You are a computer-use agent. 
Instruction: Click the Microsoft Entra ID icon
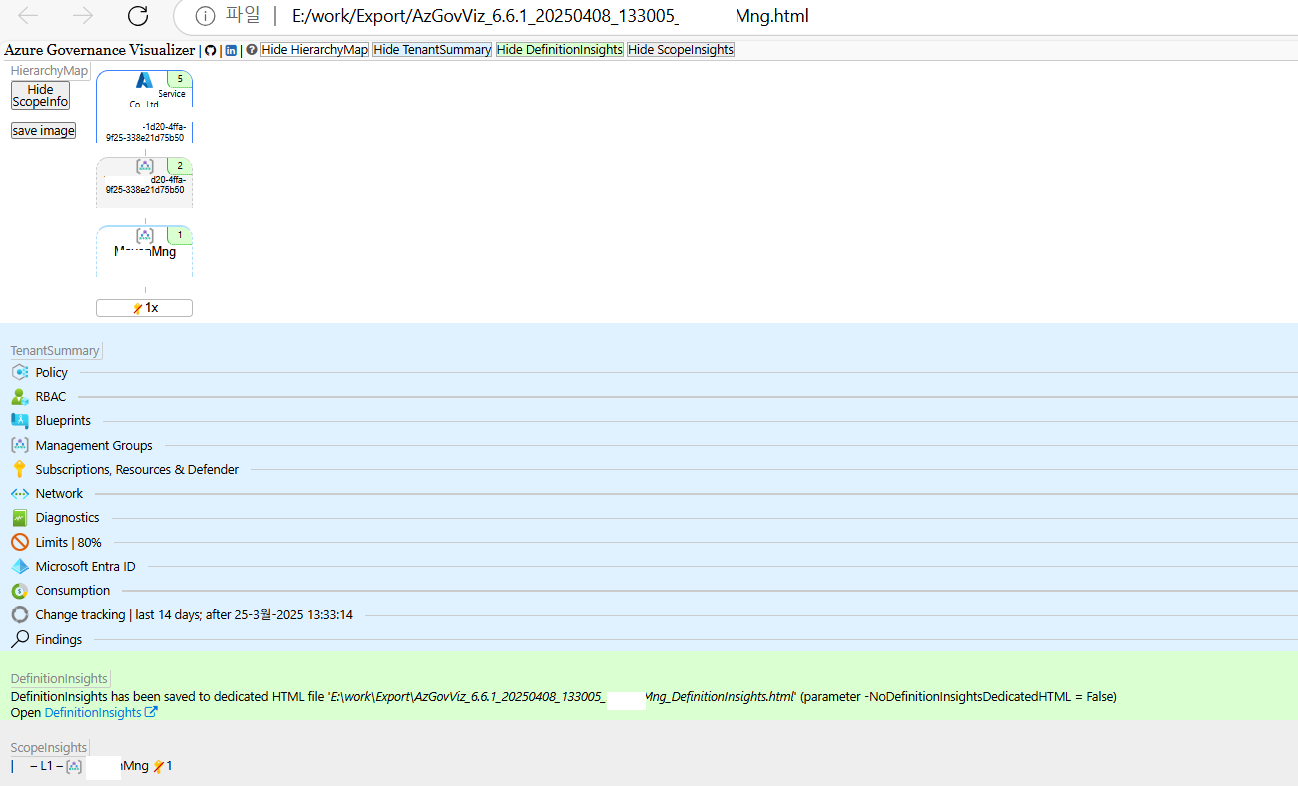point(20,566)
